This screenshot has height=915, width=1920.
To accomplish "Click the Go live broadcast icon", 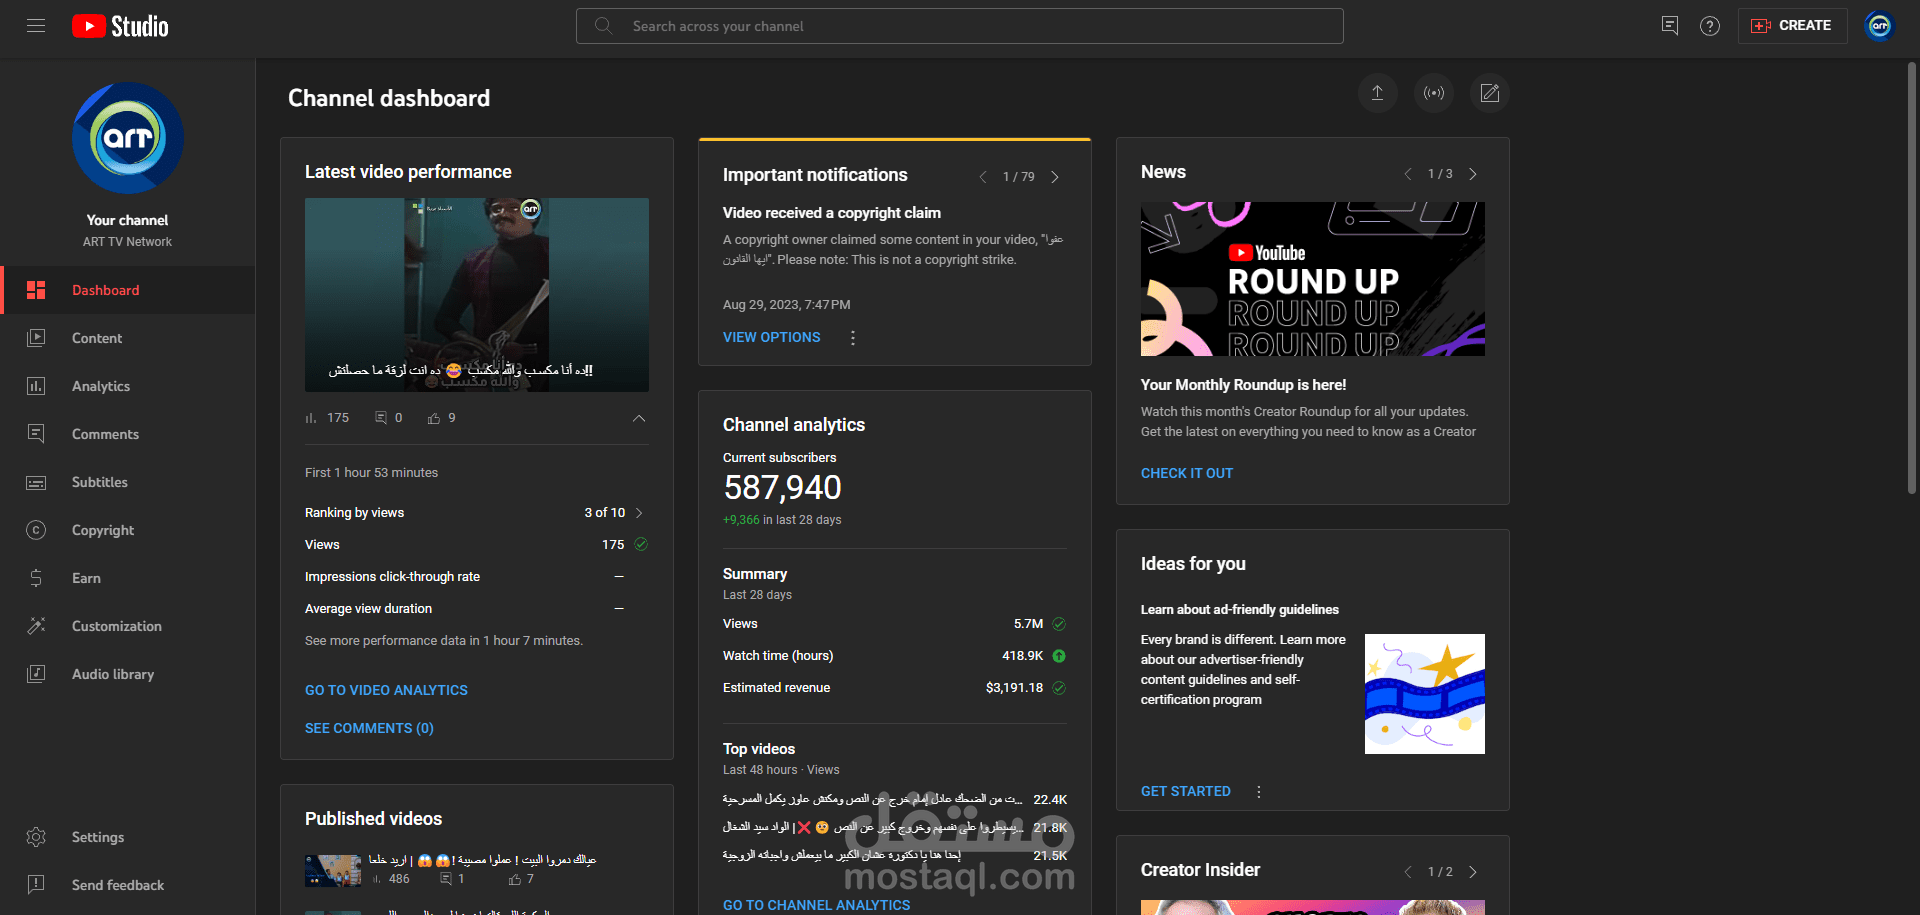I will pos(1434,93).
